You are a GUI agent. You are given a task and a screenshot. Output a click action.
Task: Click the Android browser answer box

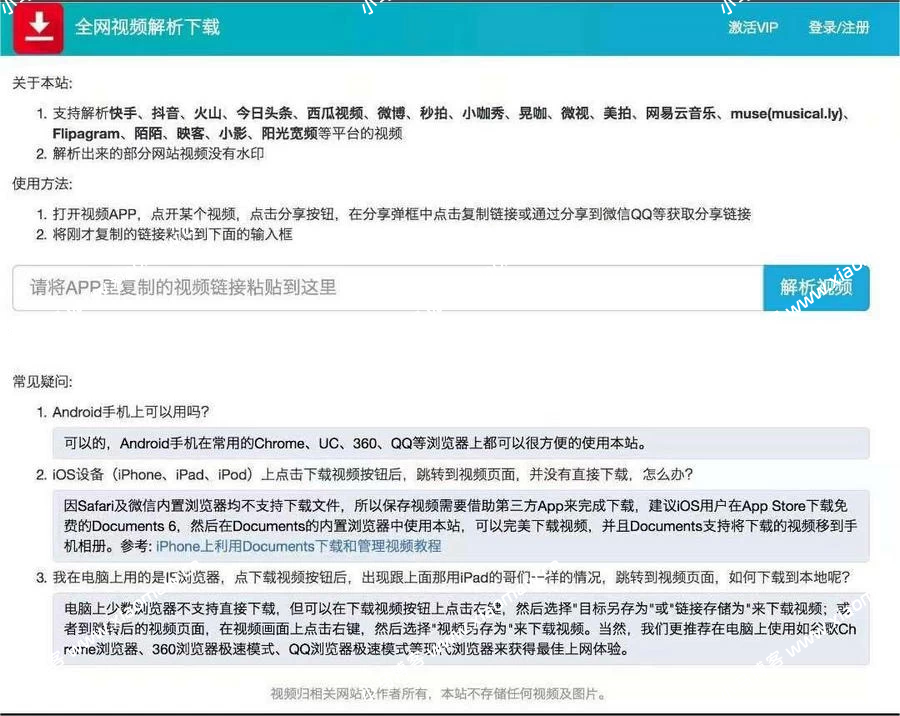coord(460,442)
